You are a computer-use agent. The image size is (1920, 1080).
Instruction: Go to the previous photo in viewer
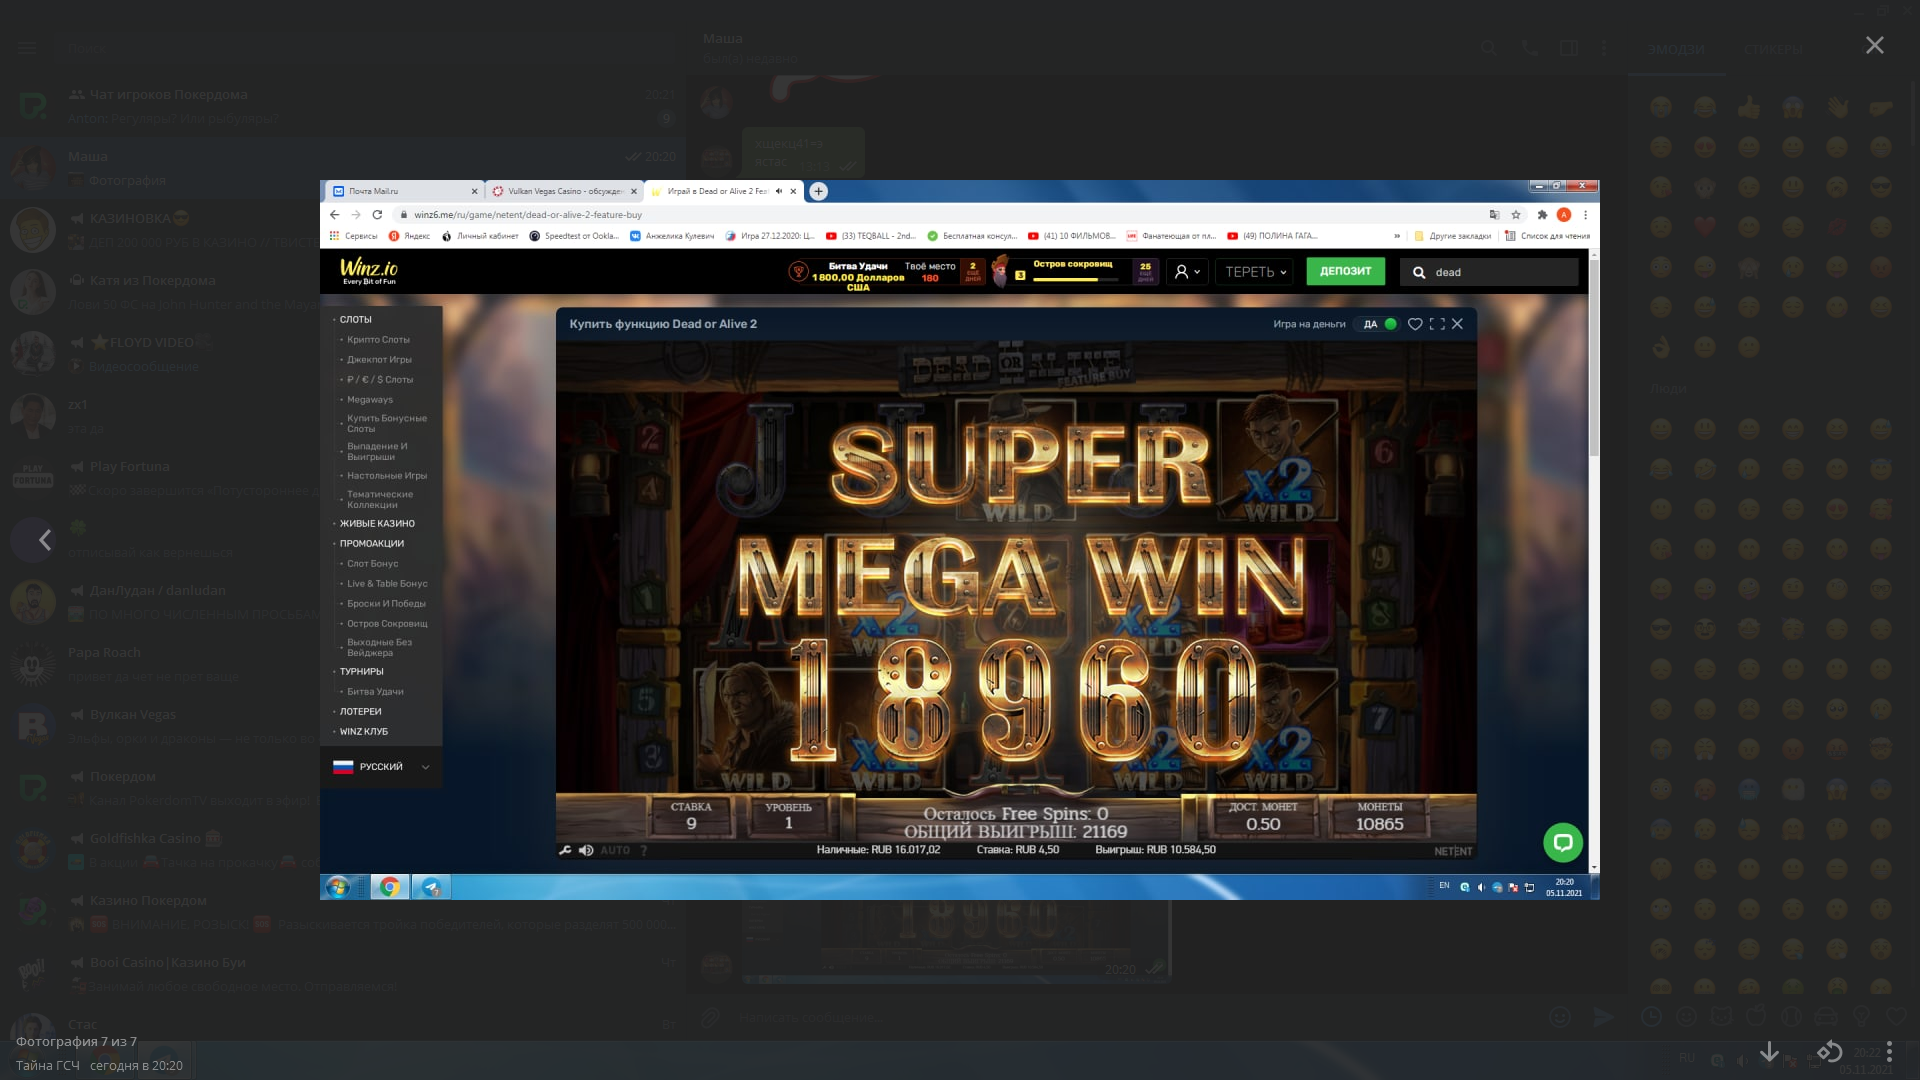[45, 540]
